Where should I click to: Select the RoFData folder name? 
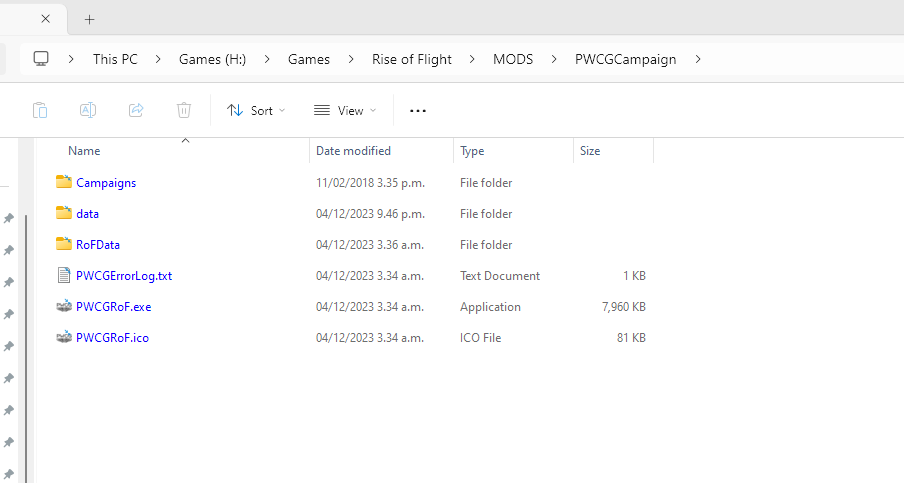(x=98, y=245)
